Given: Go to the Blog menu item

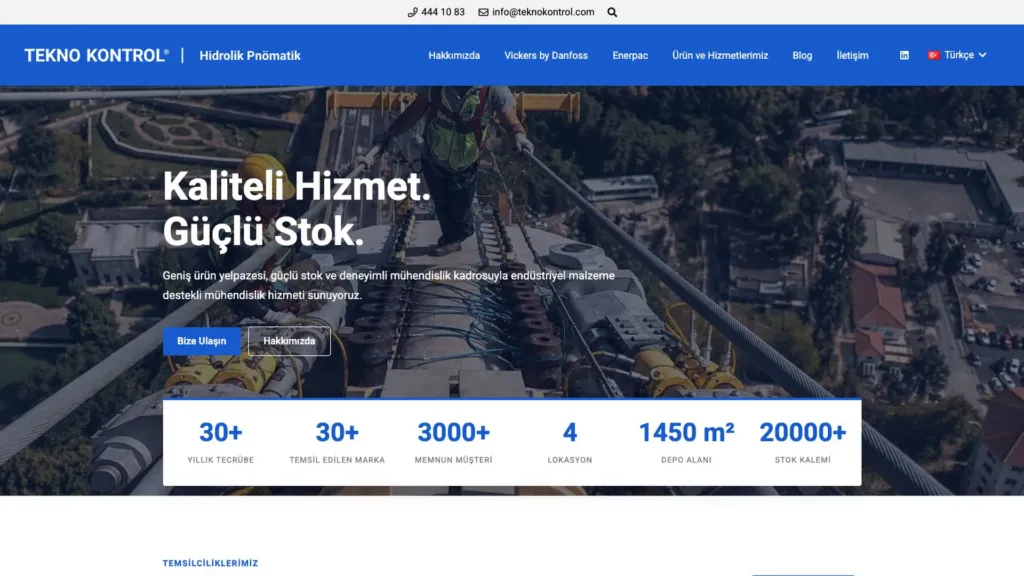Looking at the screenshot, I should coord(802,56).
